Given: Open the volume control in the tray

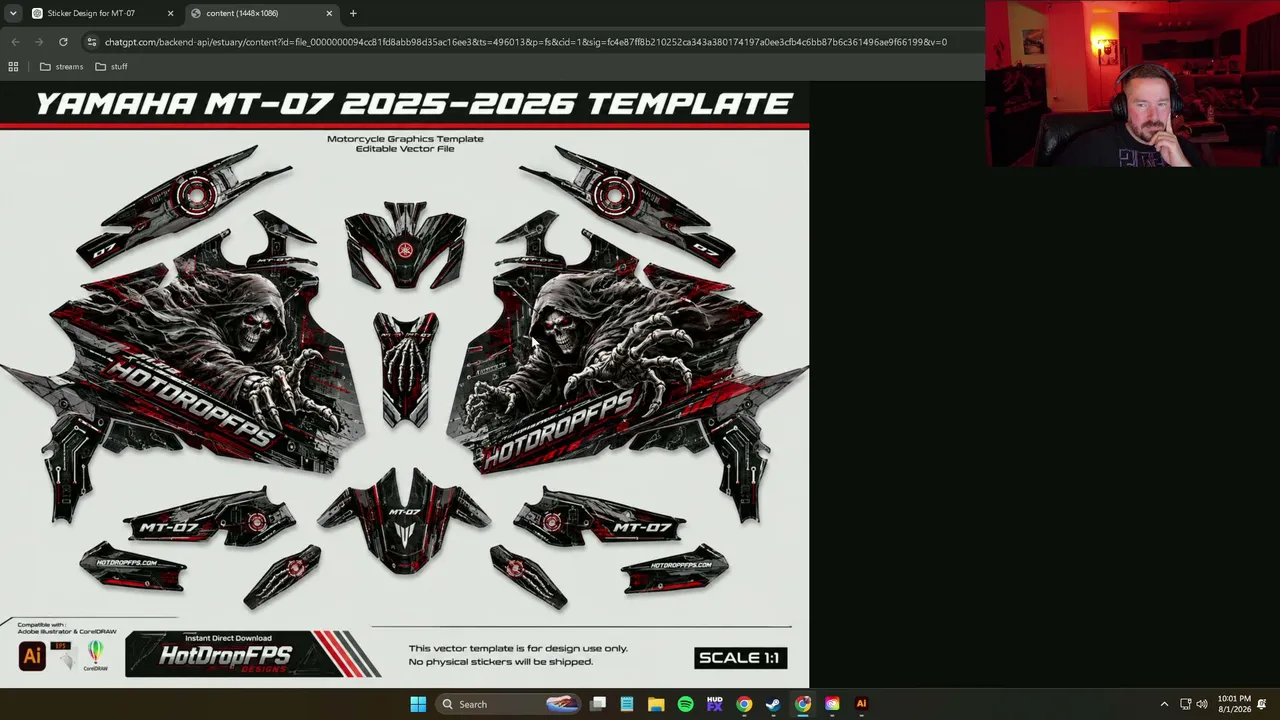Looking at the screenshot, I should pos(1202,704).
